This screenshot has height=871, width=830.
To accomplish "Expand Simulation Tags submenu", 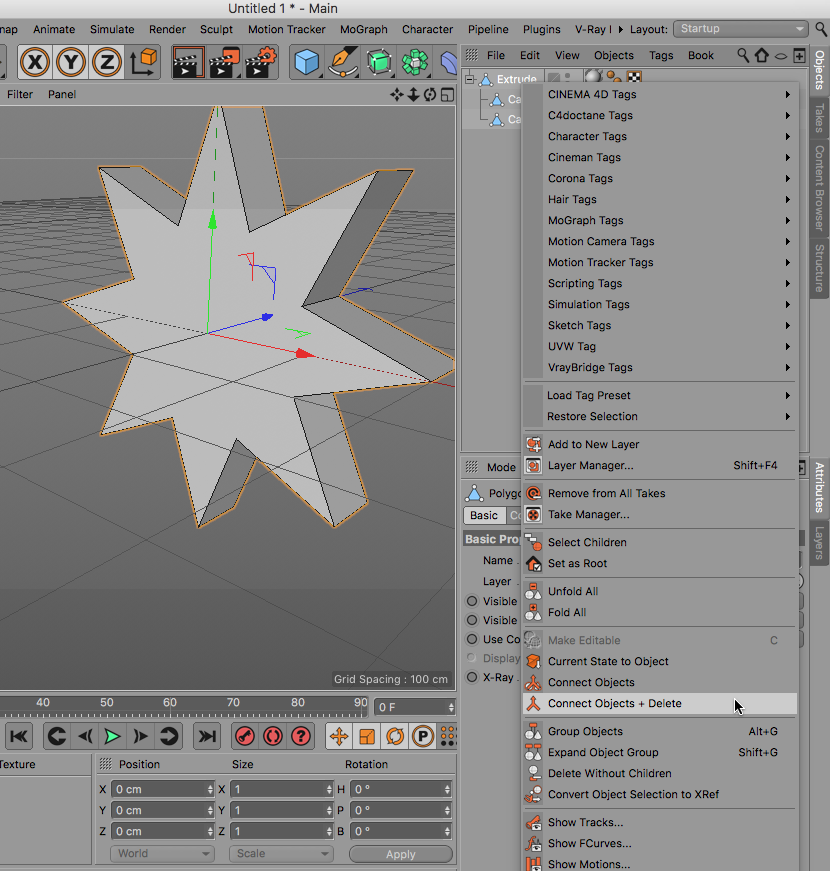I will pyautogui.click(x=660, y=304).
